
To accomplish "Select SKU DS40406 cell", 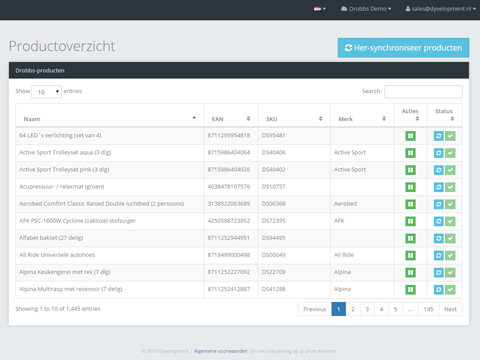I will [294, 153].
